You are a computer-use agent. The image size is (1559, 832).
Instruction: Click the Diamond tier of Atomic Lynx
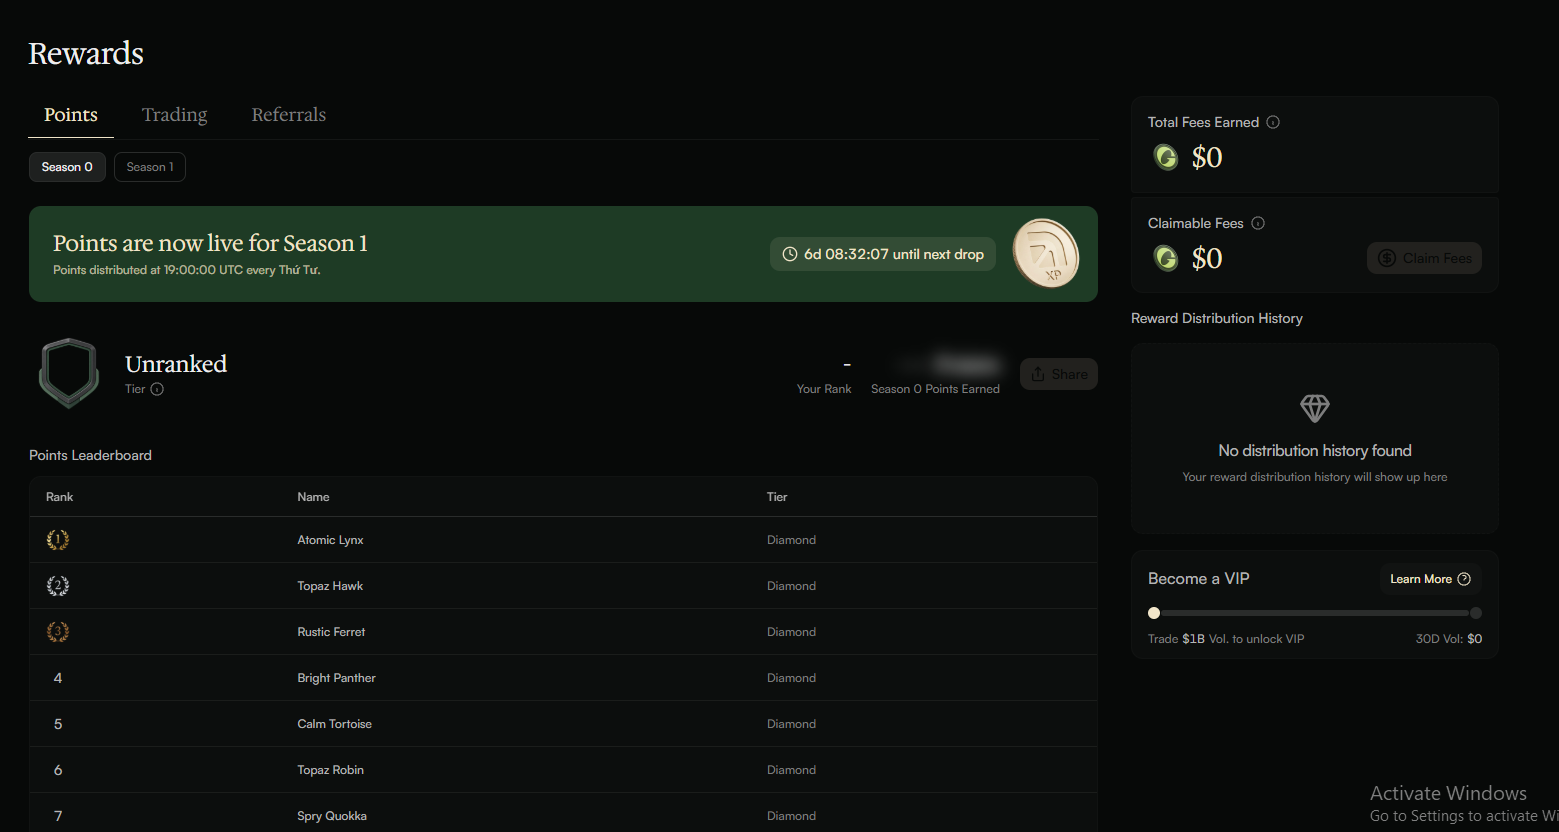(x=791, y=540)
